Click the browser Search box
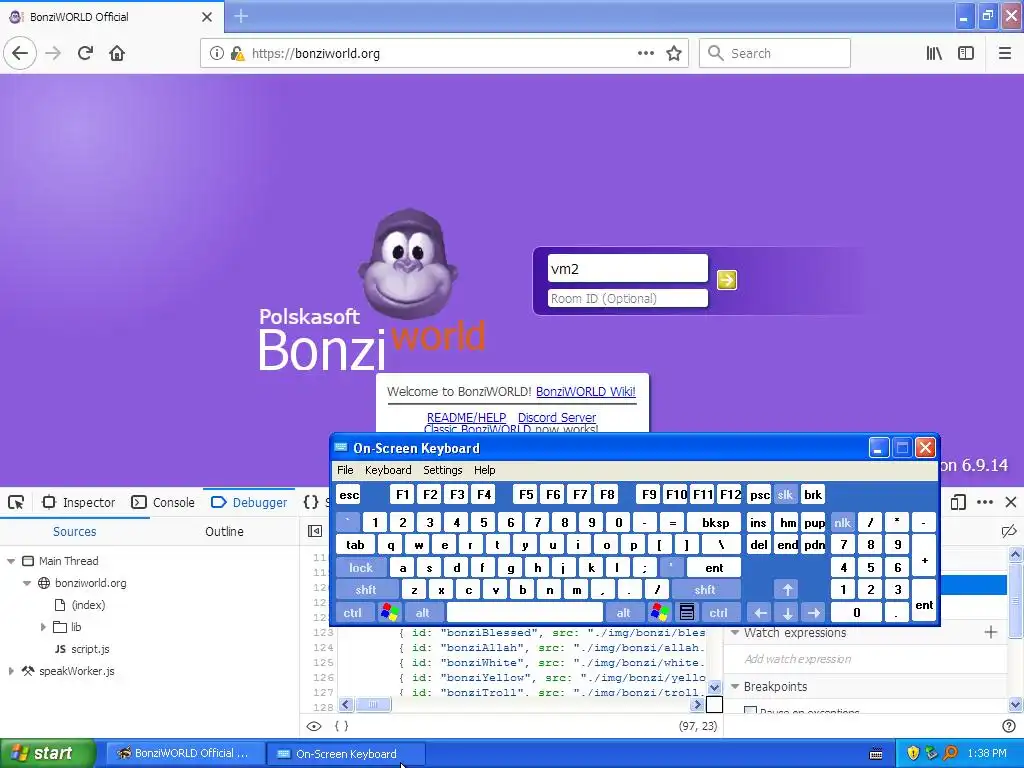 pyautogui.click(x=775, y=54)
